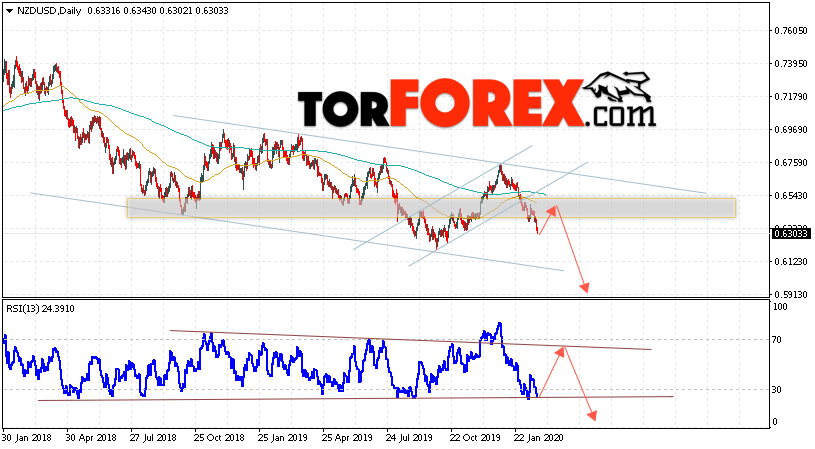Click the current price tag 0.63033
The width and height of the screenshot is (815, 449).
click(791, 234)
